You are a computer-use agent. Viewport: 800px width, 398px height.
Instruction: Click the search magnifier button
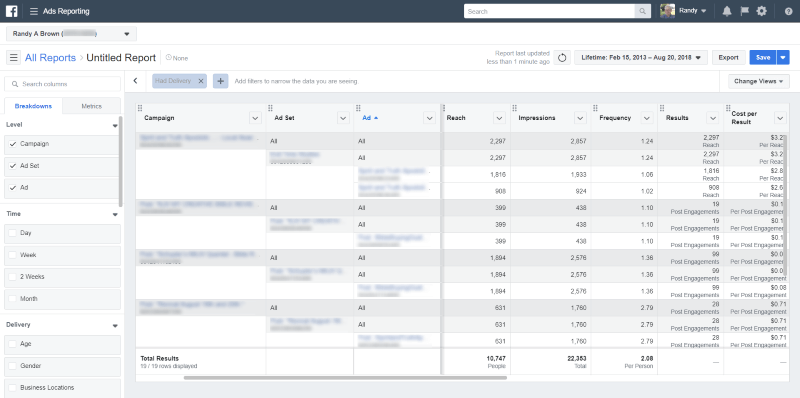coord(642,11)
